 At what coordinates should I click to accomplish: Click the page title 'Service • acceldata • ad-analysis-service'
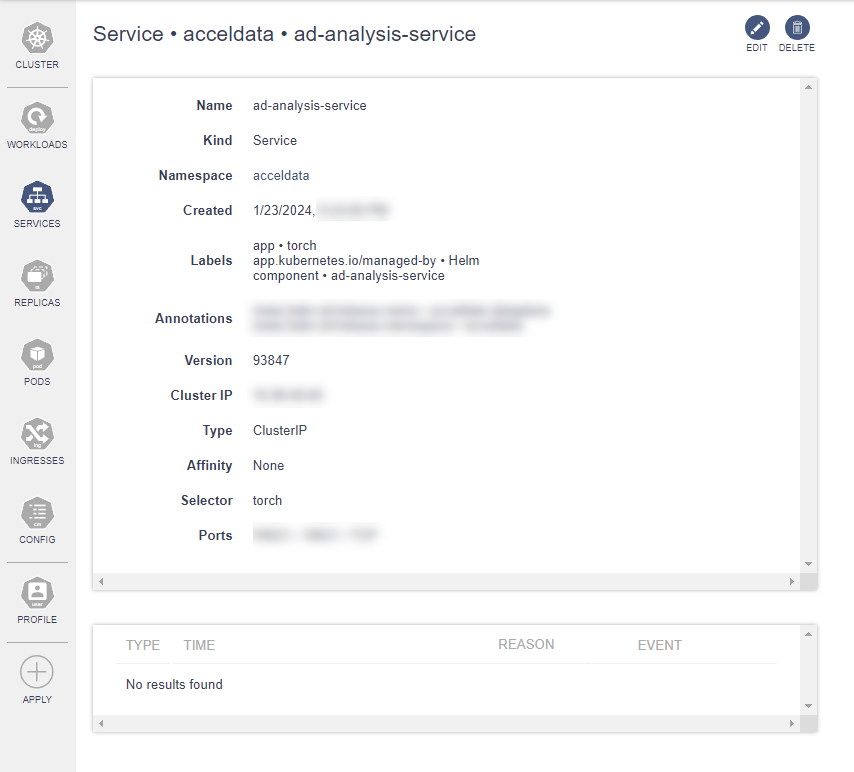[284, 34]
